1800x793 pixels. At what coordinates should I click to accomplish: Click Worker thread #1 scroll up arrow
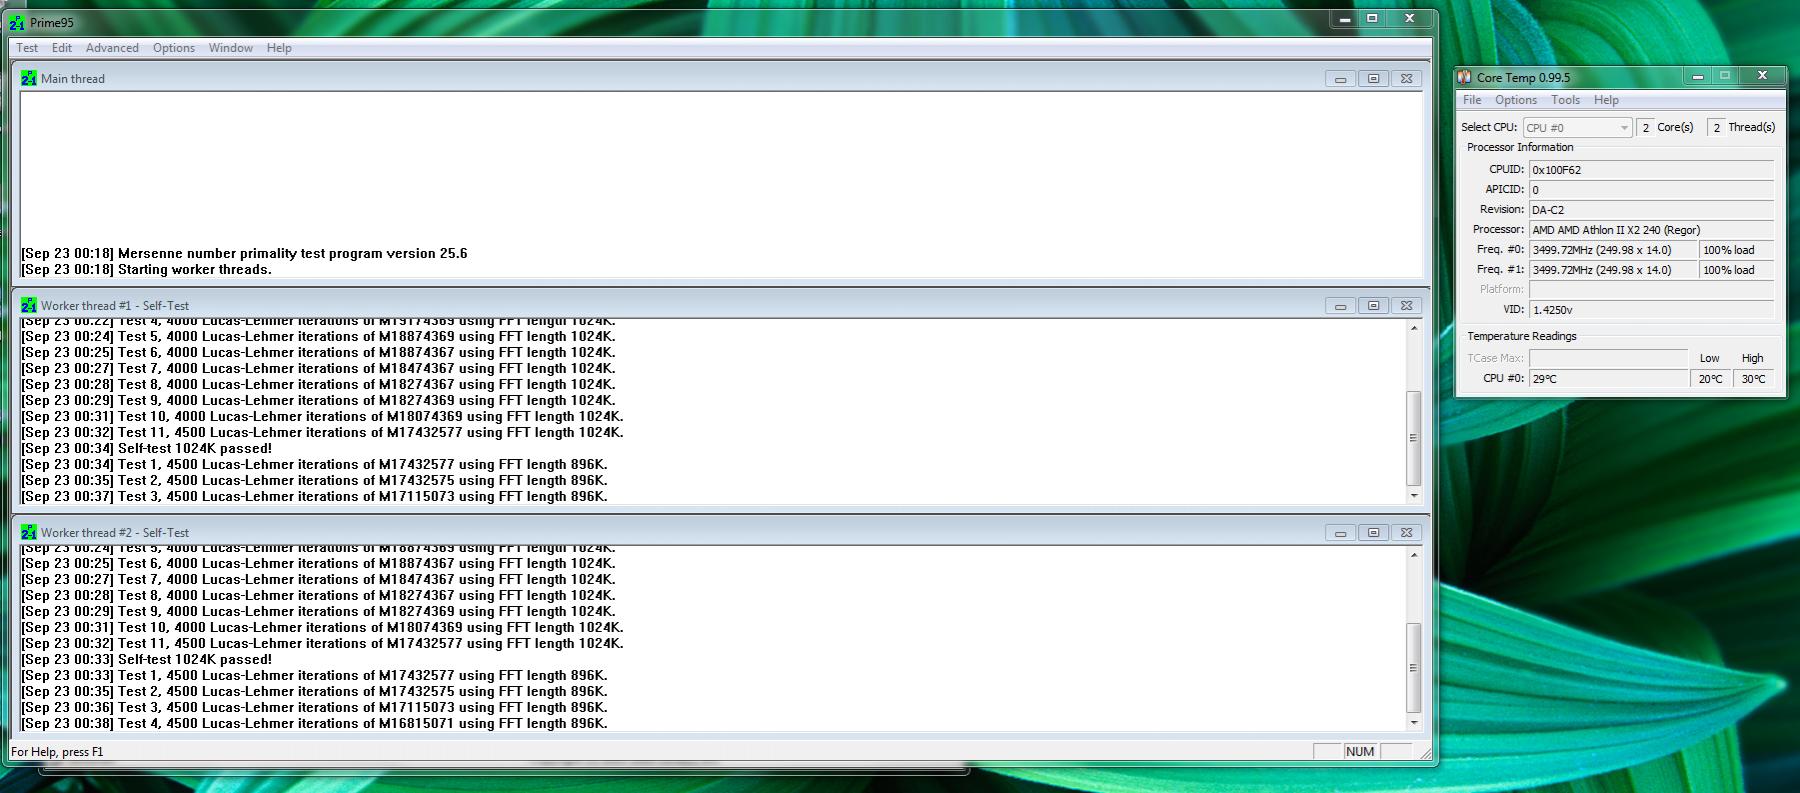click(1414, 328)
